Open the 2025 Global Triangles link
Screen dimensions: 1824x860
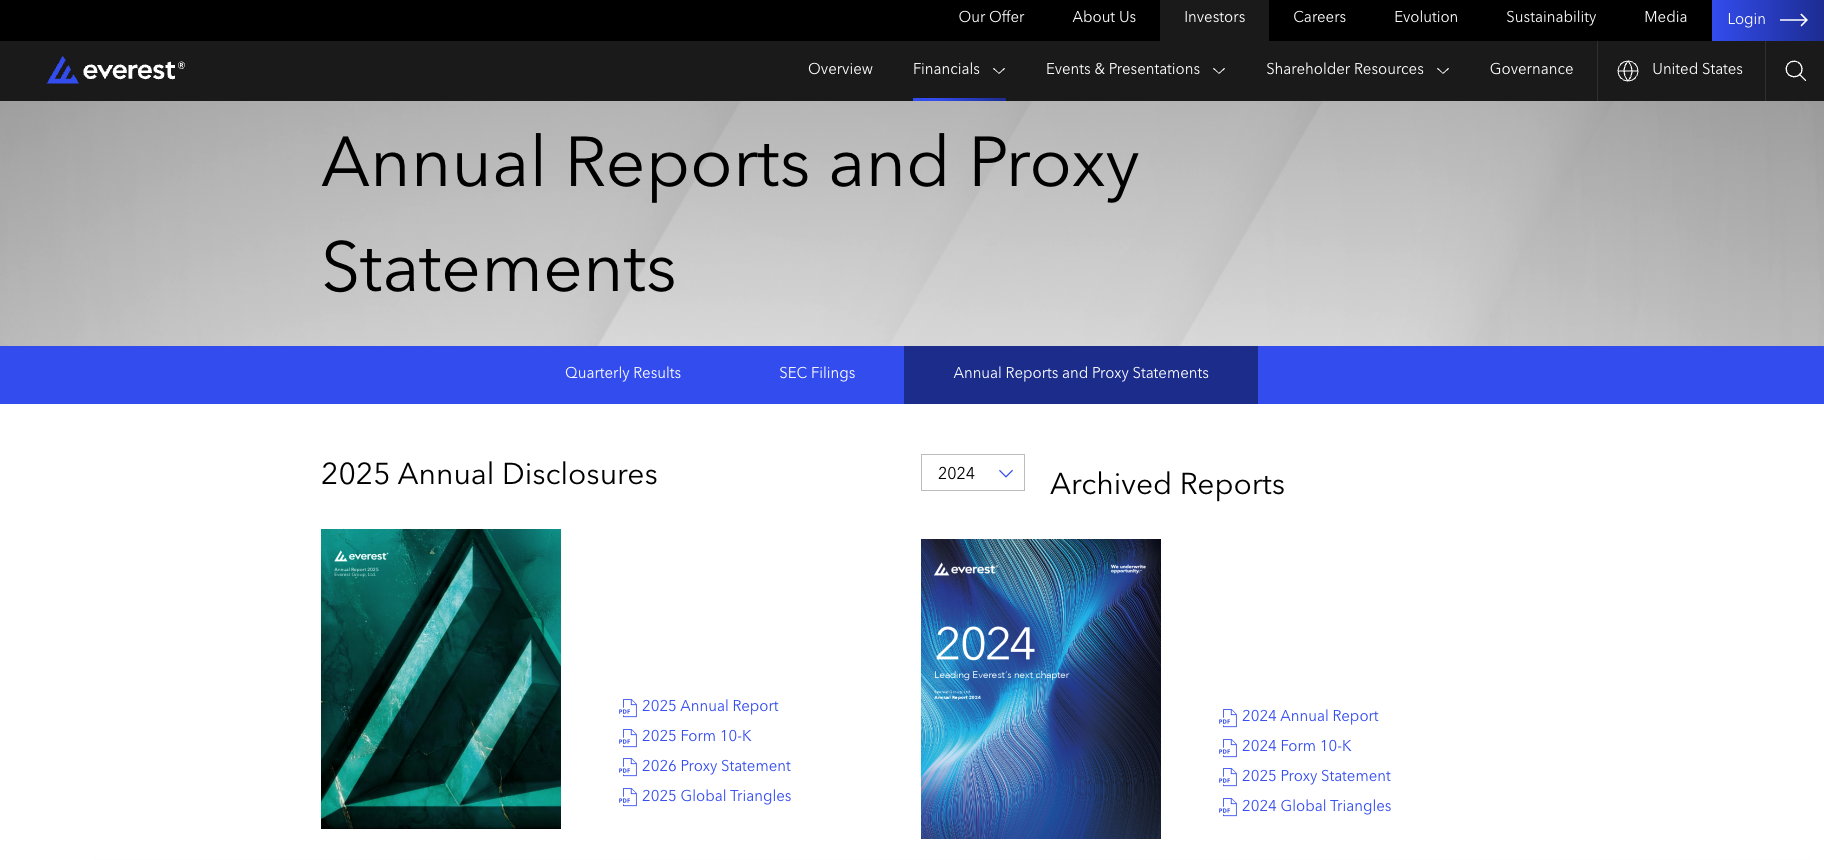tap(716, 796)
